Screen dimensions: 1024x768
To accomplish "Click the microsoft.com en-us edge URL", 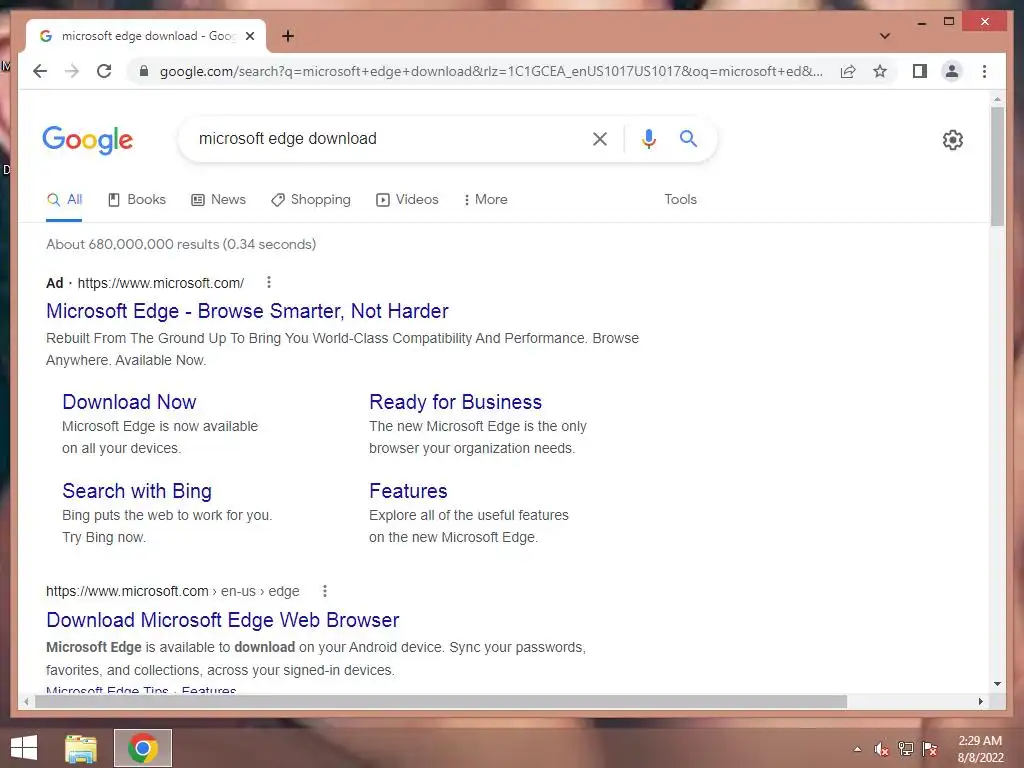I will pos(172,591).
